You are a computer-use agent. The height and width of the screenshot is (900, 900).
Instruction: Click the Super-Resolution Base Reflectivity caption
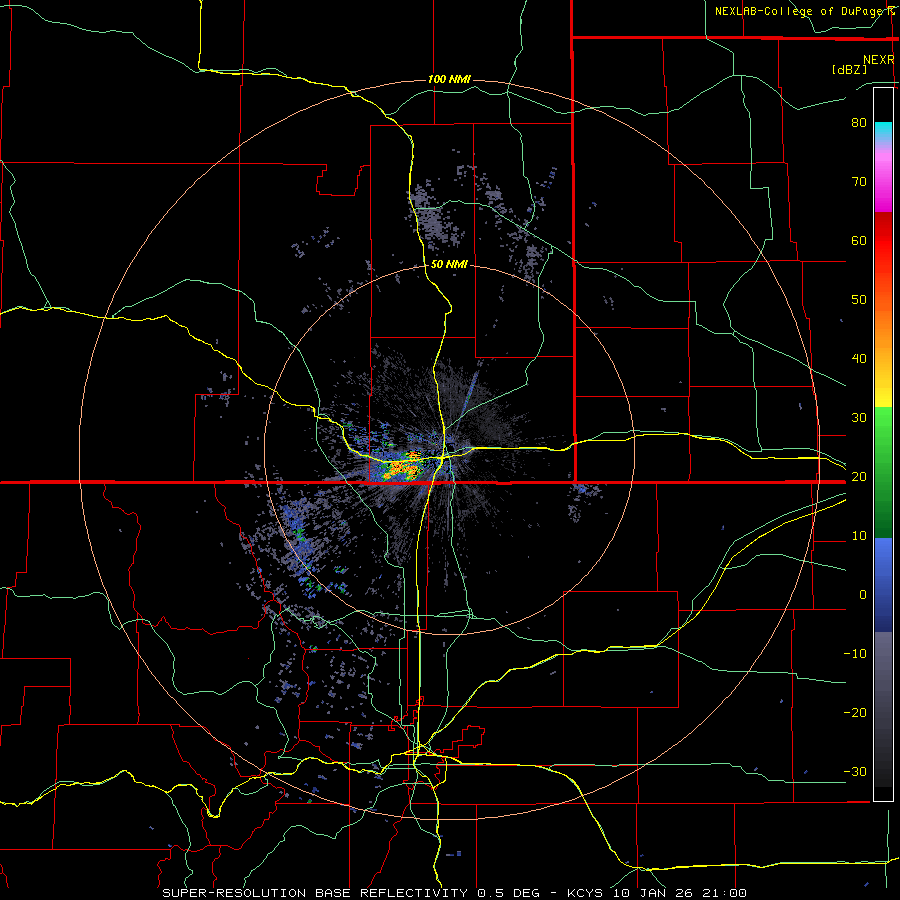point(455,893)
